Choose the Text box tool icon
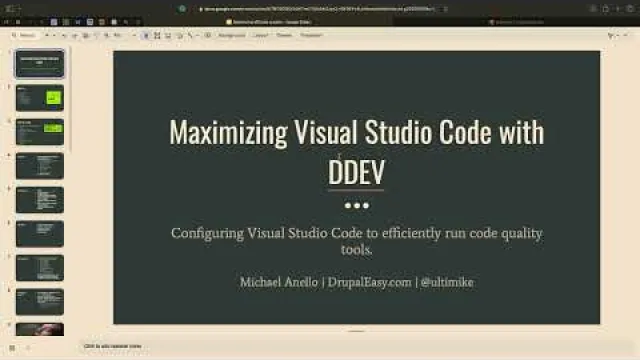The height and width of the screenshot is (360, 640). (x=157, y=36)
